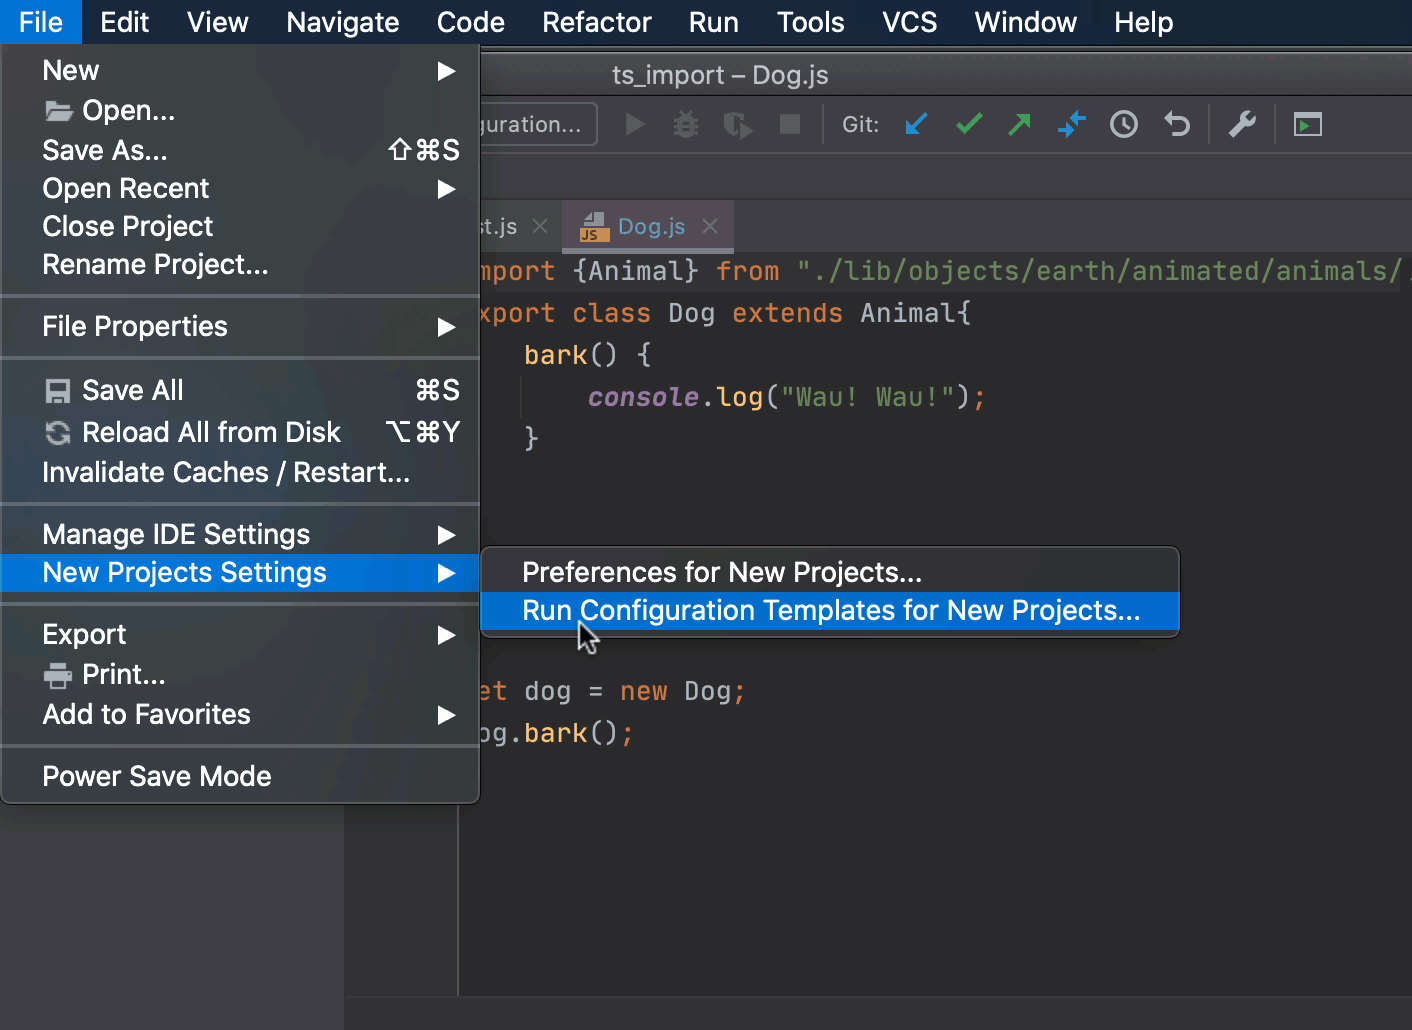Choose Preferences for New Projects
This screenshot has height=1030, width=1412.
pos(721,572)
